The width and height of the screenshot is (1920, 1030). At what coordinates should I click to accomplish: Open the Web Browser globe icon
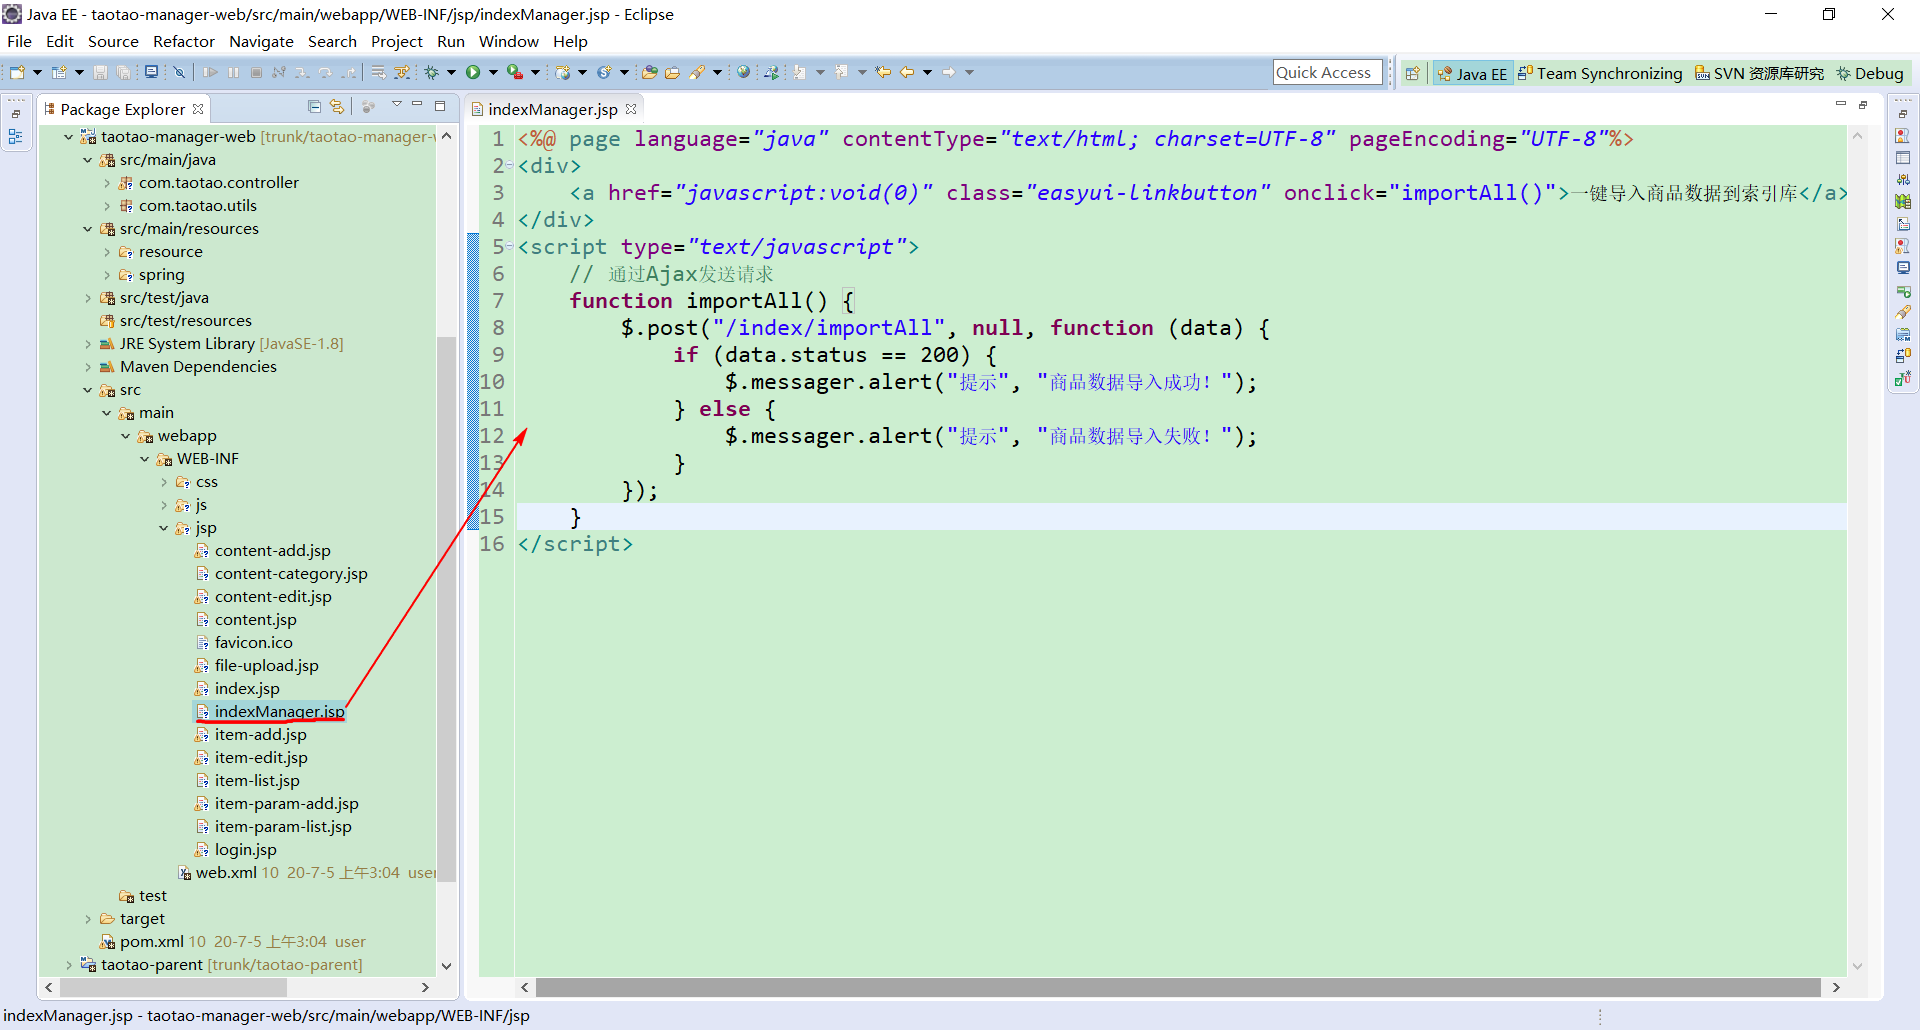[x=743, y=72]
